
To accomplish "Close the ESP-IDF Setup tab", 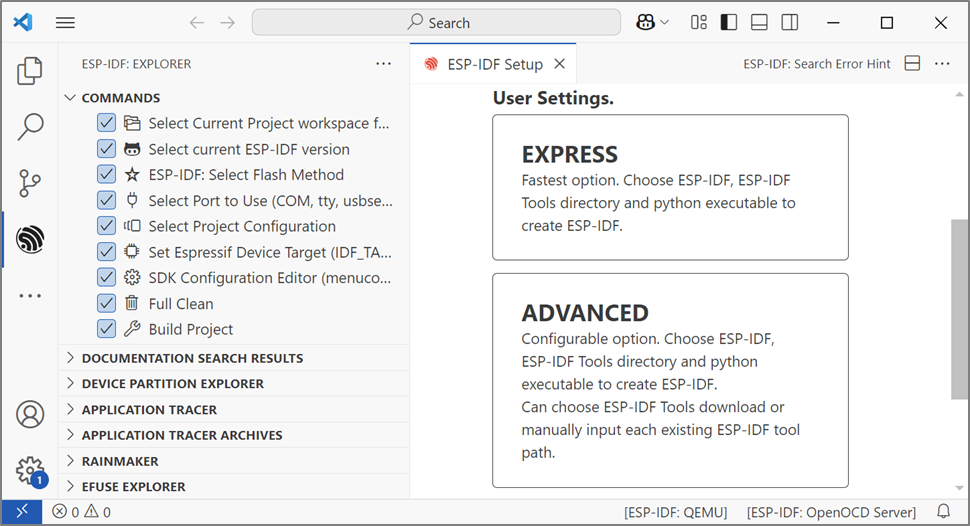I will coord(559,64).
